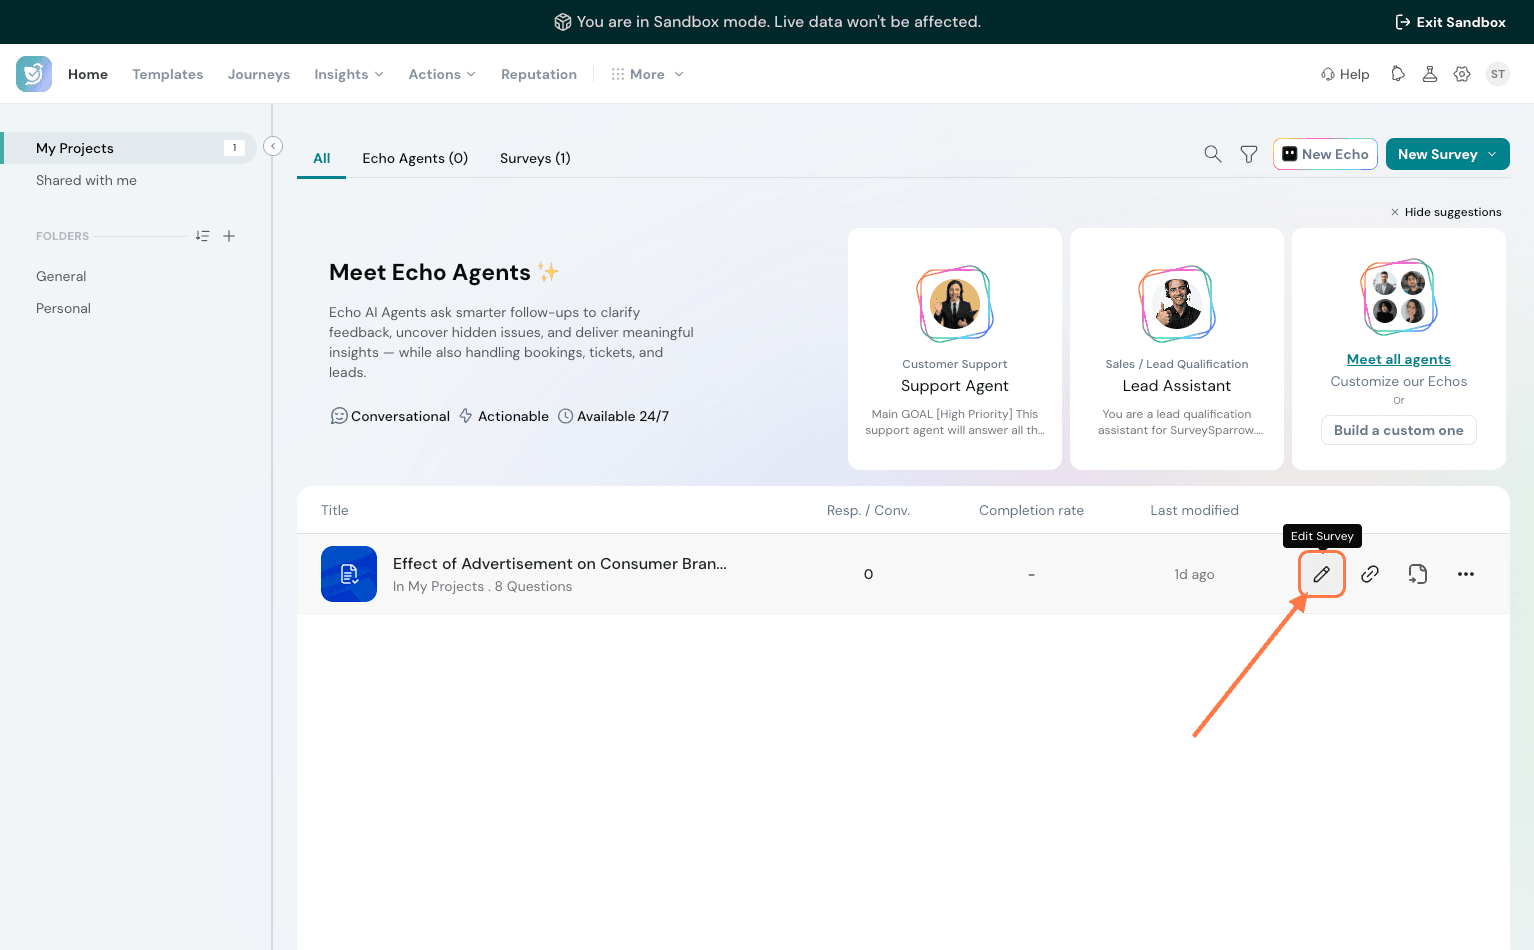The height and width of the screenshot is (950, 1534).
Task: Open the Templates menu item
Action: (168, 74)
